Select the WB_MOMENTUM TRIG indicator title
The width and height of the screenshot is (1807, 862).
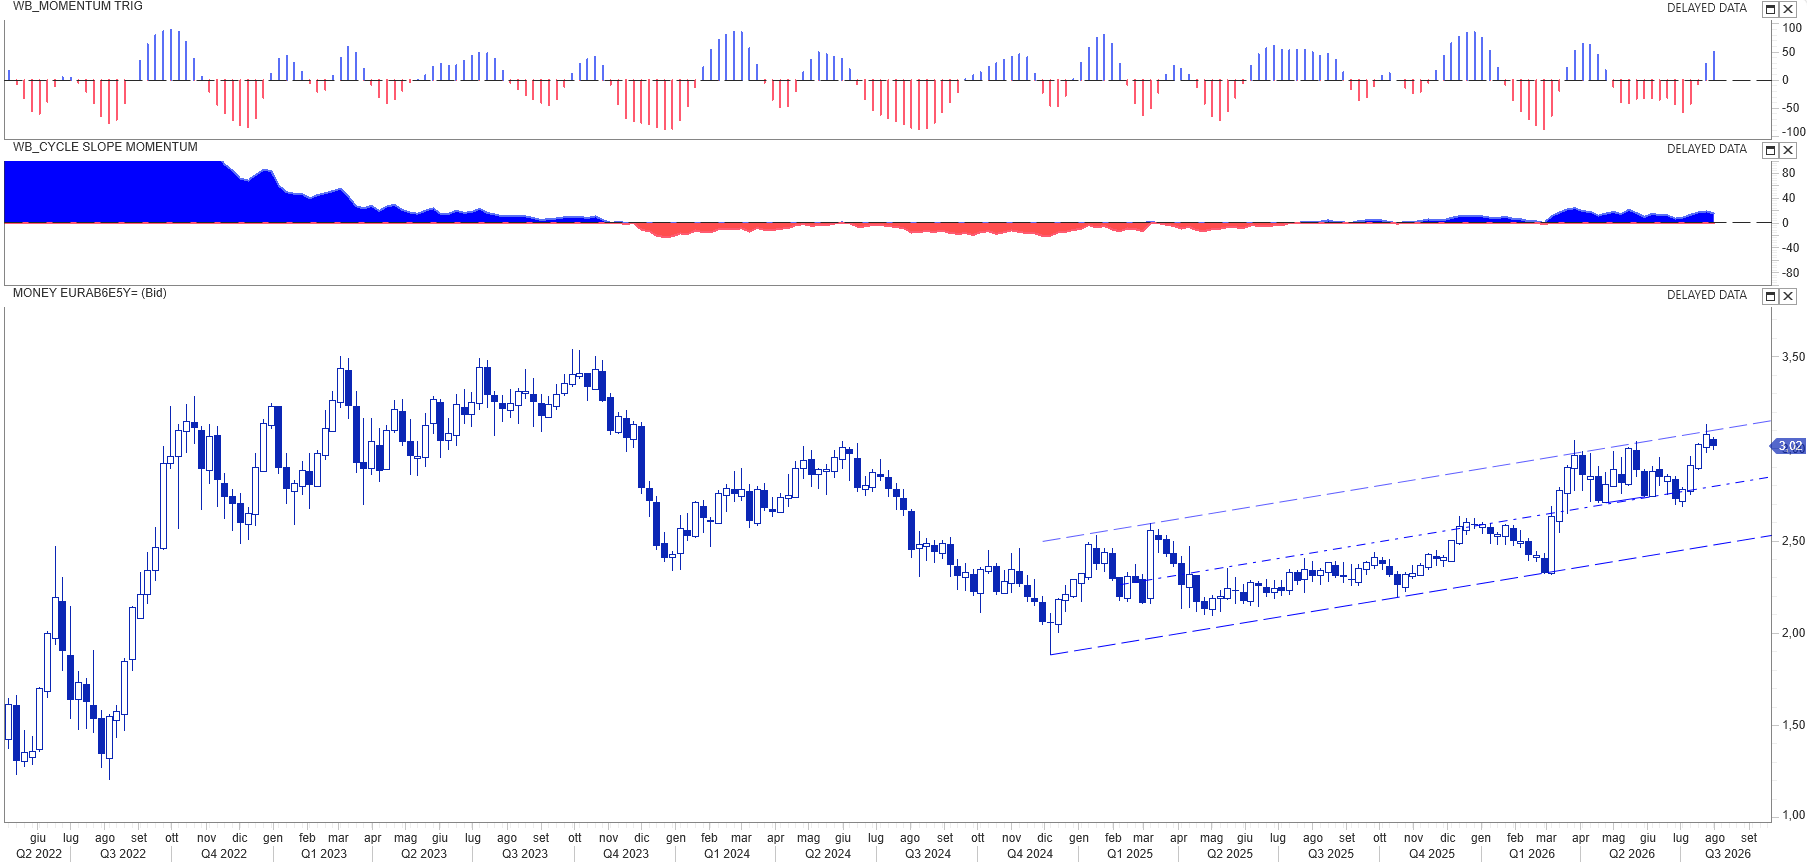click(77, 6)
